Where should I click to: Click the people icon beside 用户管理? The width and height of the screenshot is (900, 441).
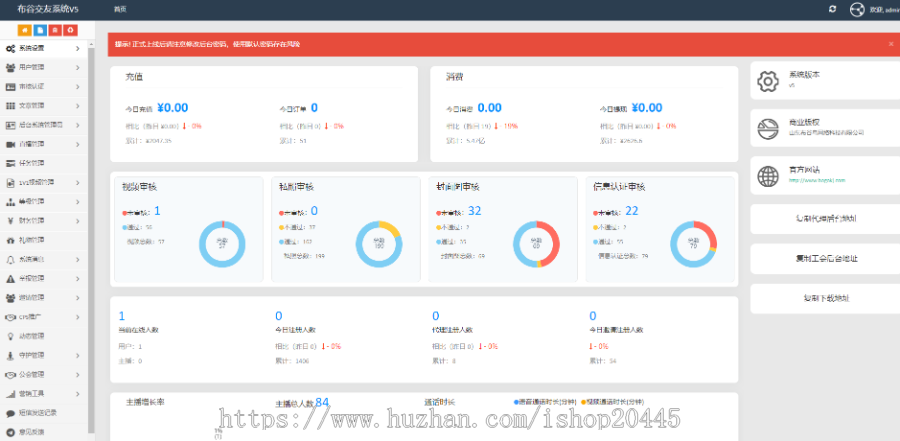click(x=10, y=68)
